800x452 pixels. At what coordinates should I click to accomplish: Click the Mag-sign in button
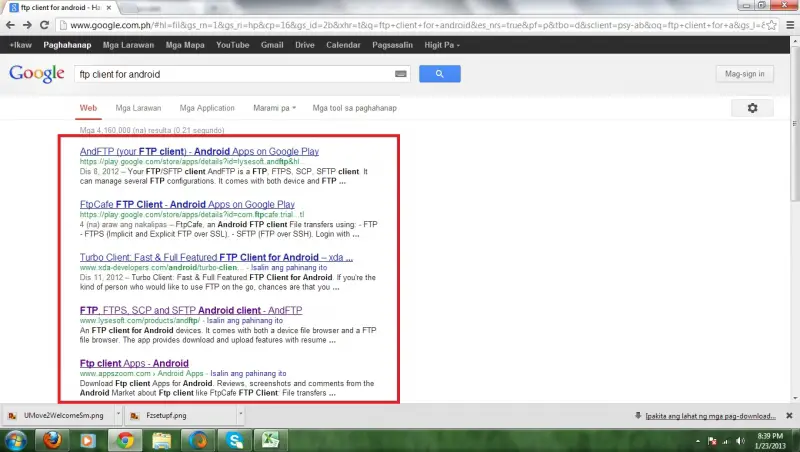coord(744,74)
